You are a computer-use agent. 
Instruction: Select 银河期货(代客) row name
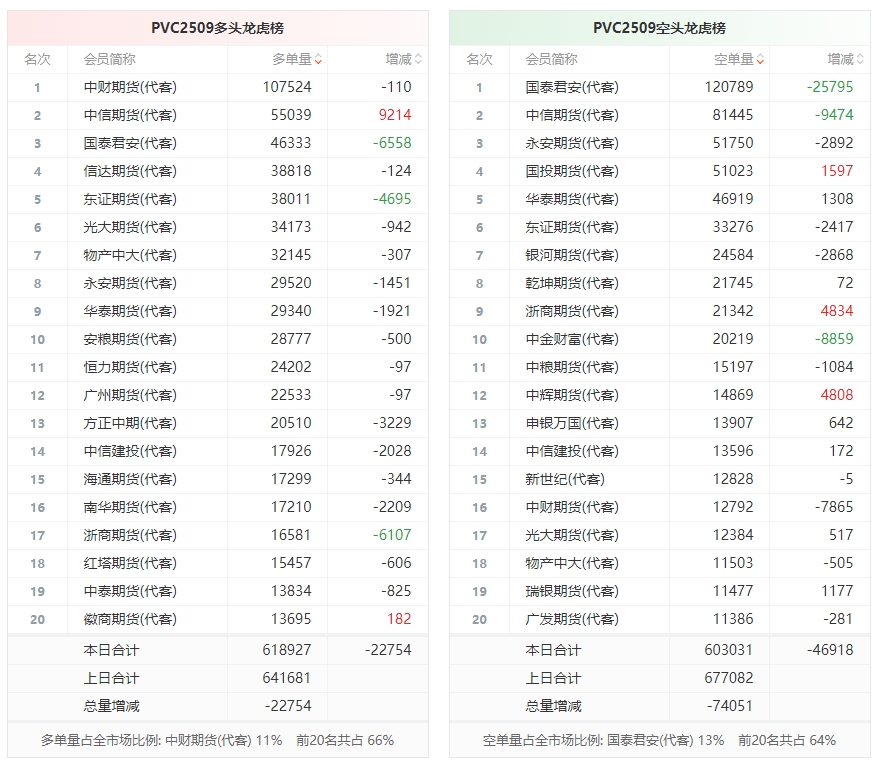pyautogui.click(x=572, y=255)
